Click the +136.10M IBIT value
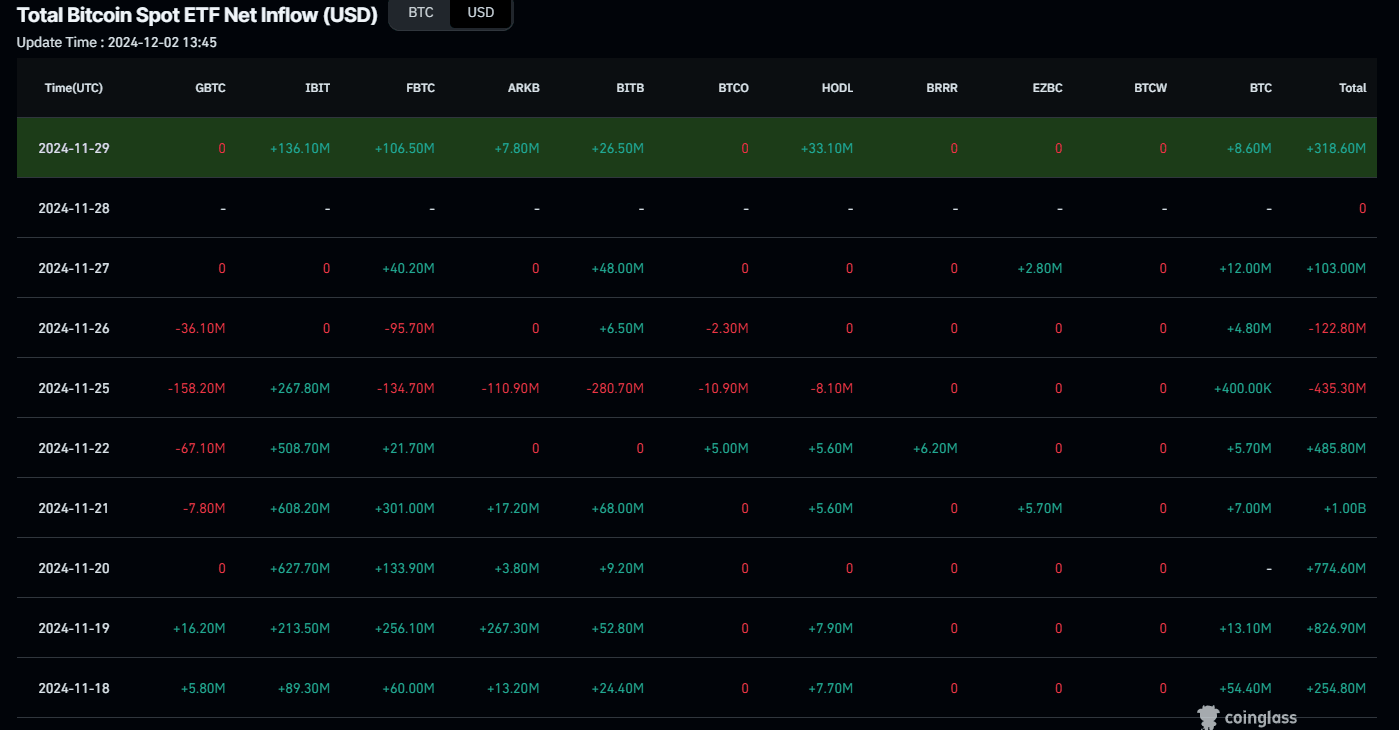Viewport: 1399px width, 730px height. [x=300, y=148]
